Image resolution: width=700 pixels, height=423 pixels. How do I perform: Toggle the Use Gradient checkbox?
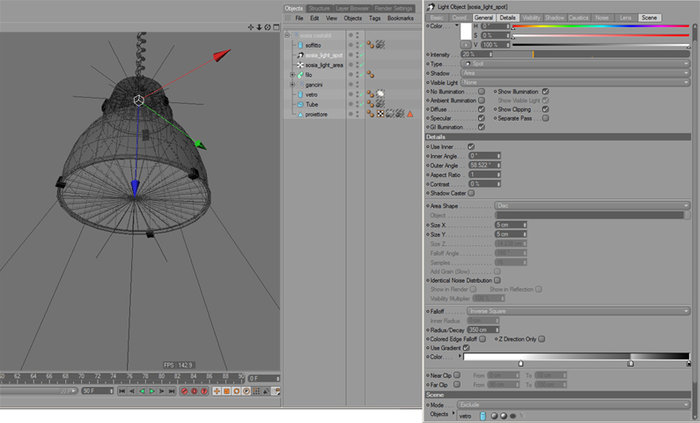(466, 348)
